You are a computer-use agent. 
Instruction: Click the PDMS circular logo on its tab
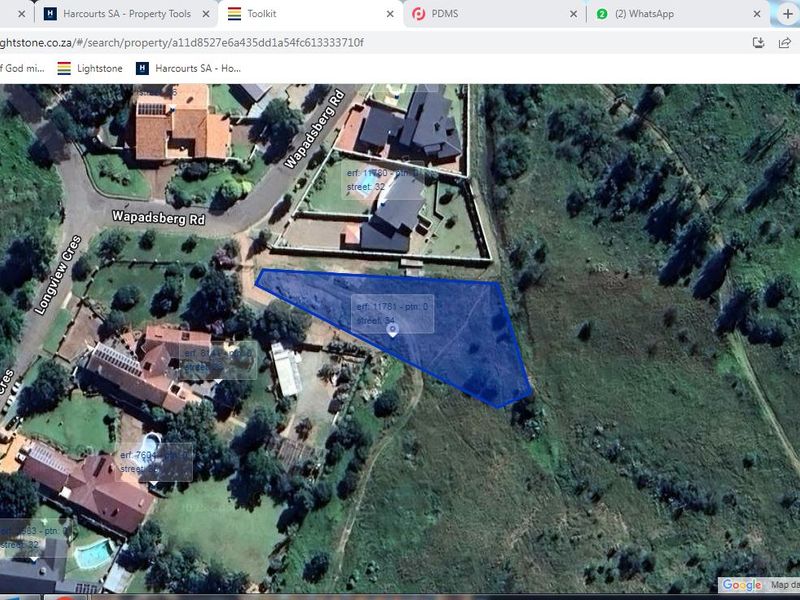point(417,15)
